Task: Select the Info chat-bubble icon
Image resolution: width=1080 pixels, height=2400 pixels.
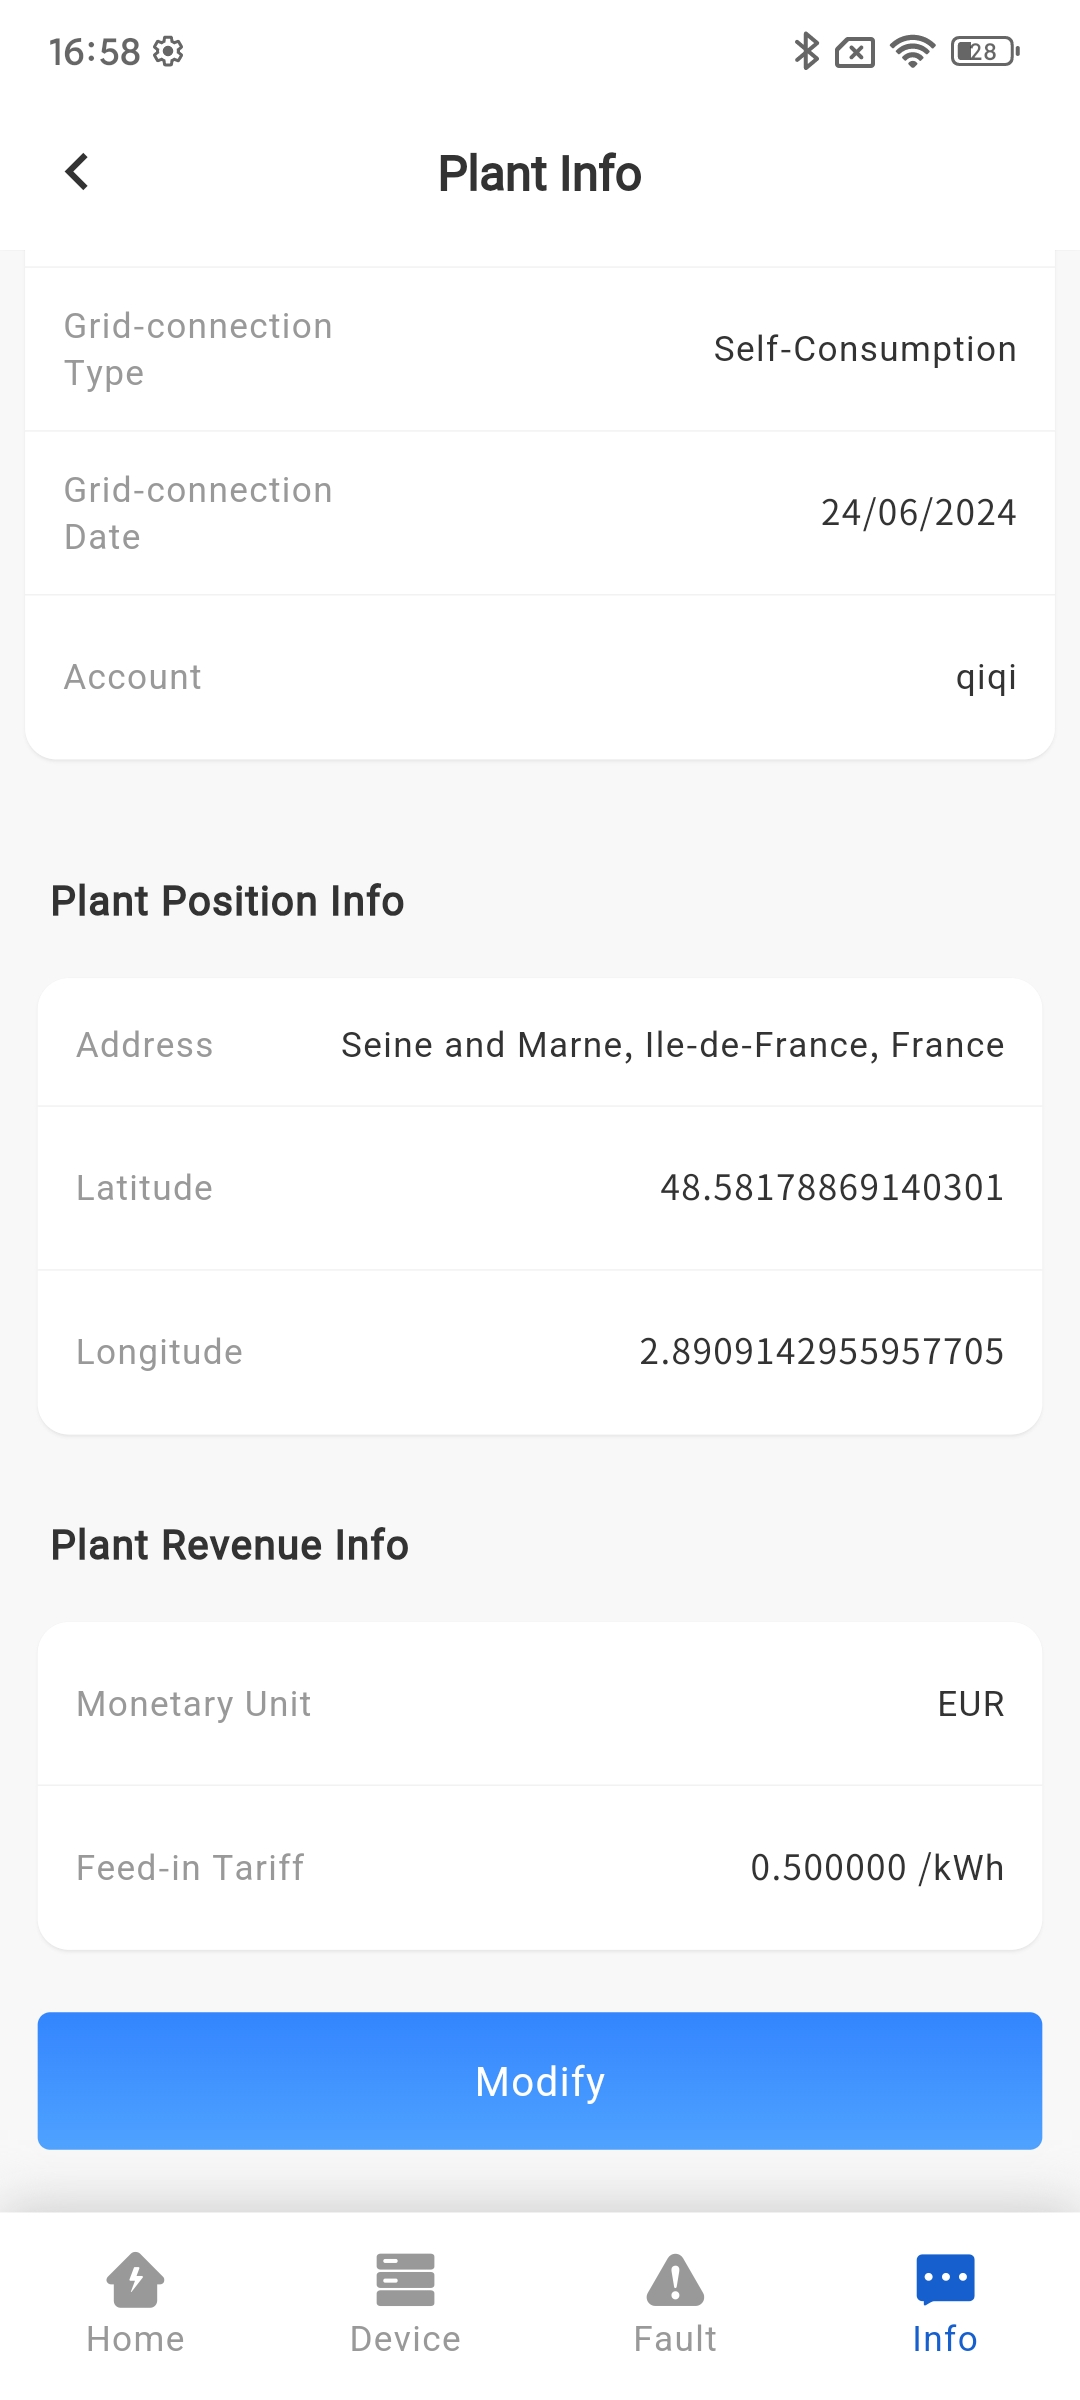Action: pos(945,2280)
